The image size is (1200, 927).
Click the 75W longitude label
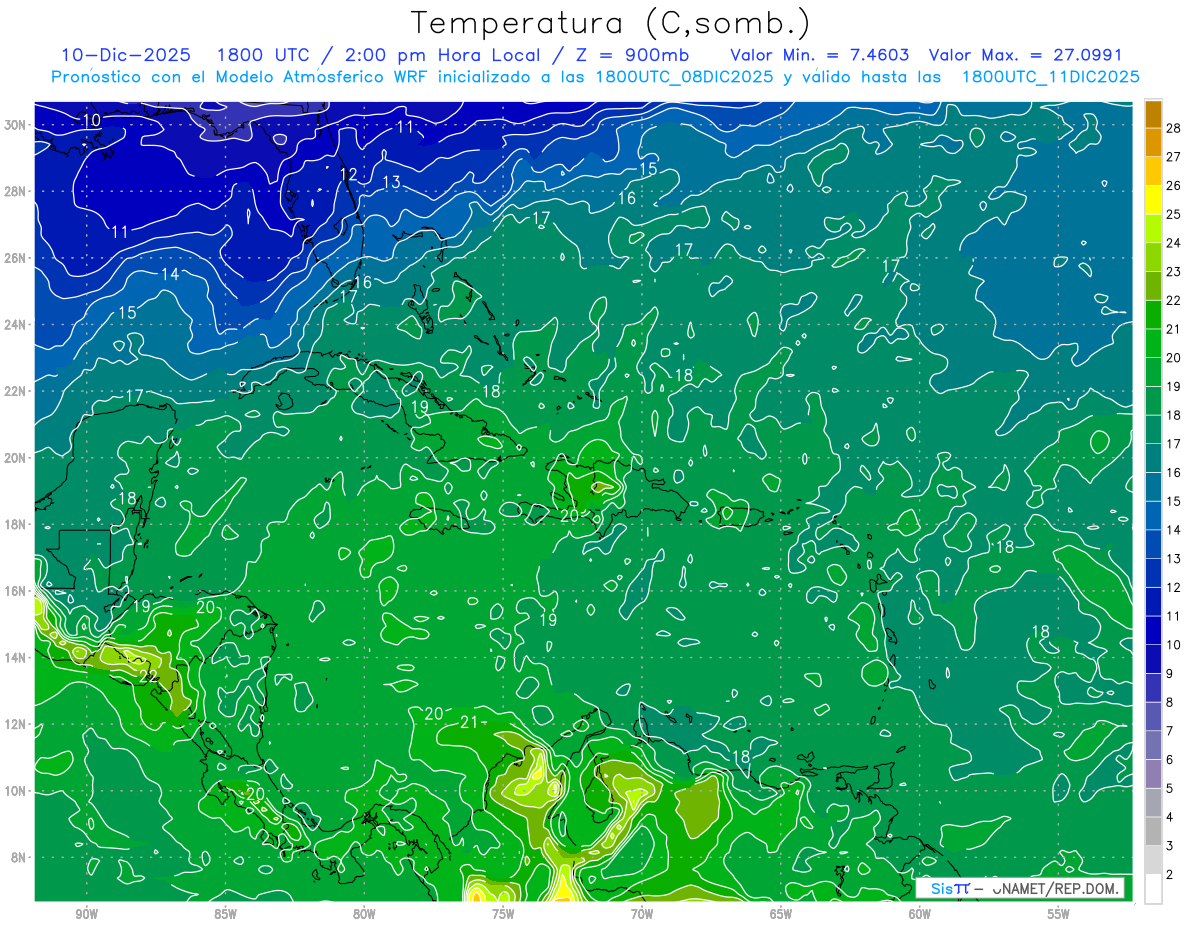(x=503, y=915)
